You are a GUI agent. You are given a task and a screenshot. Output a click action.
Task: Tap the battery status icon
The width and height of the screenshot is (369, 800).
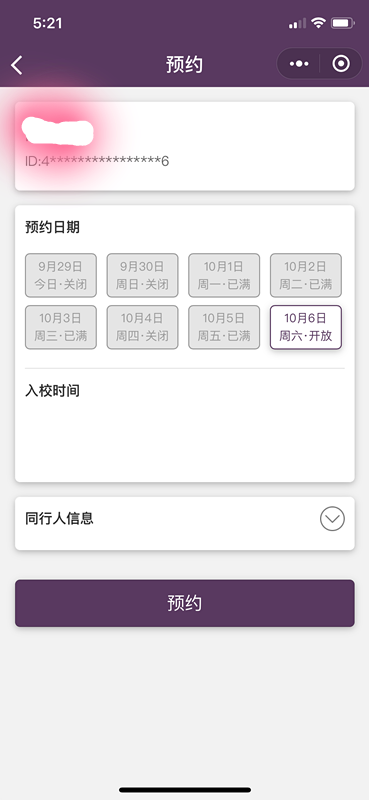(x=342, y=23)
